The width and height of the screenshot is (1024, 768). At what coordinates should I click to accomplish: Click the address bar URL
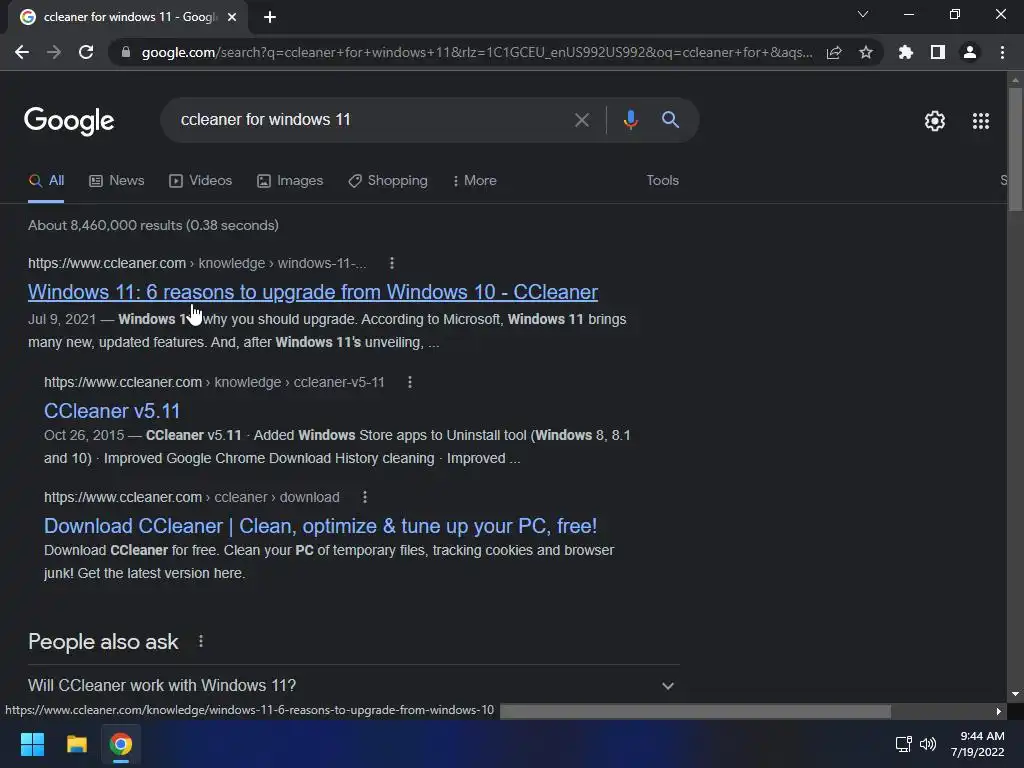coord(477,52)
